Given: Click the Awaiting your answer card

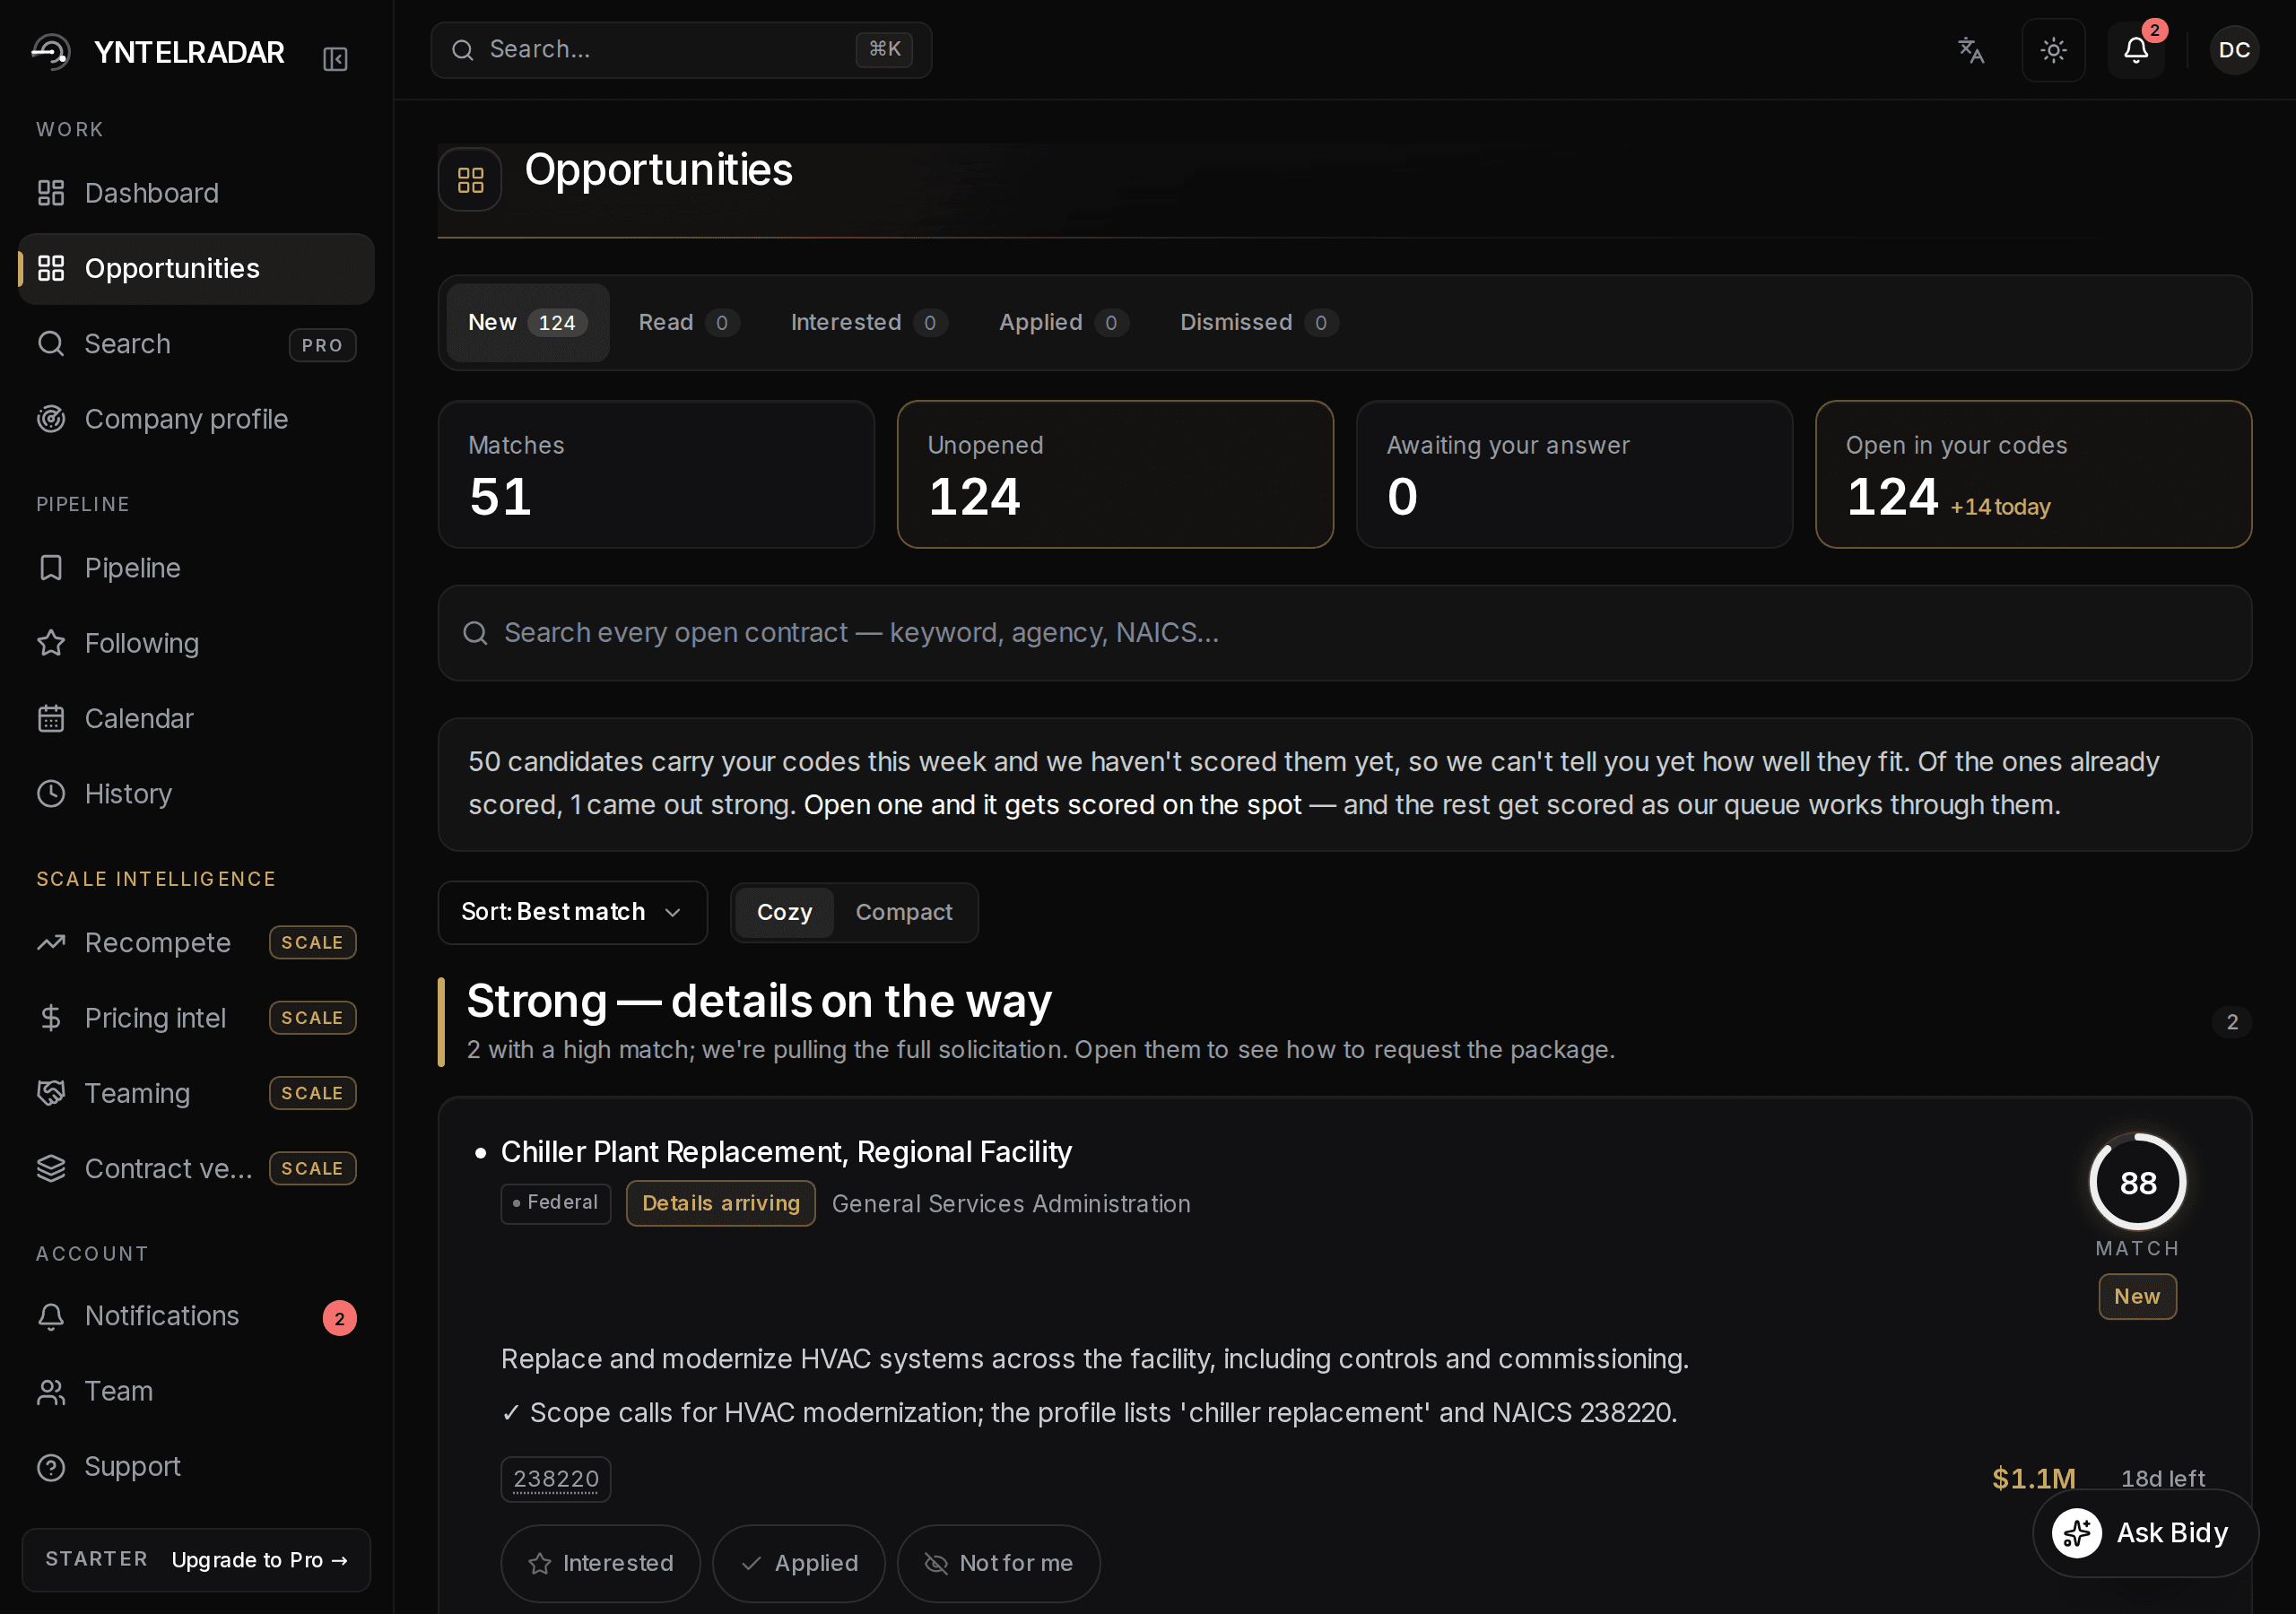Looking at the screenshot, I should point(1574,475).
